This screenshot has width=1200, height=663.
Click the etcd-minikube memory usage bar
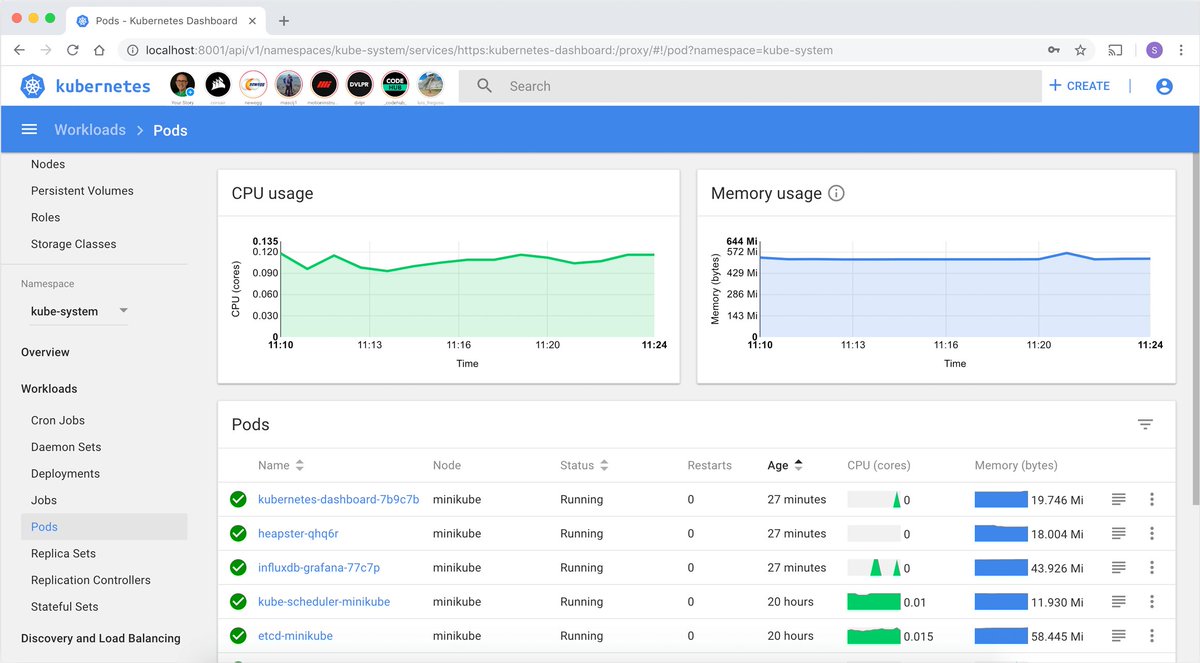[x=1003, y=635]
